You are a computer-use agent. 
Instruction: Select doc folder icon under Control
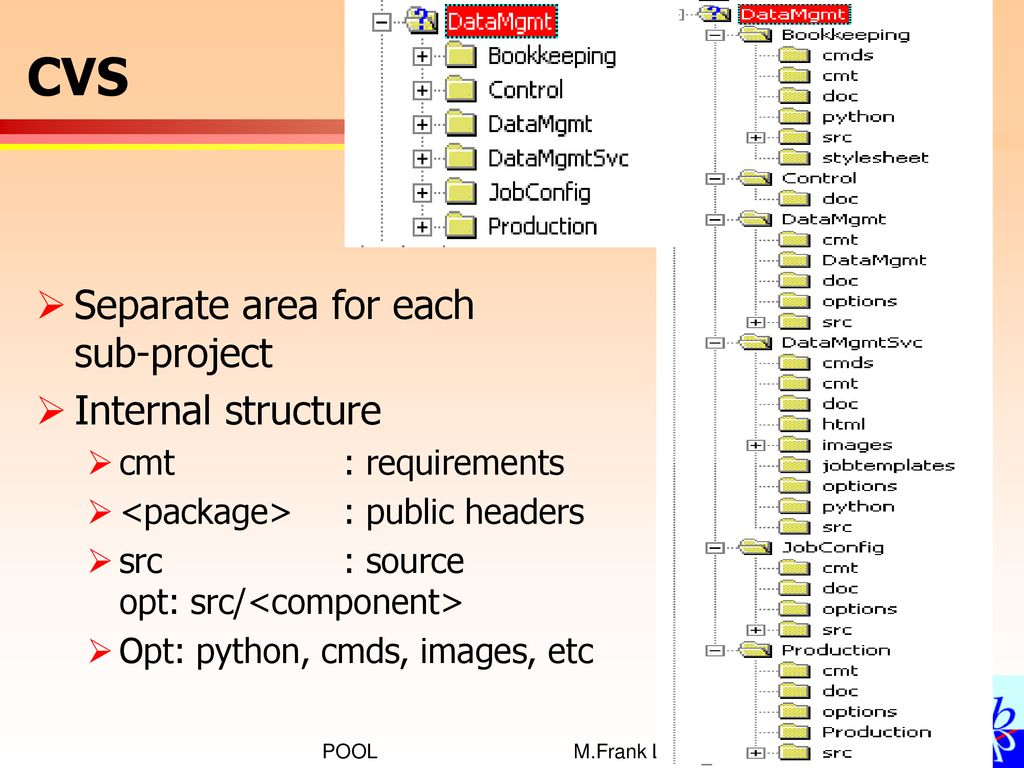795,199
